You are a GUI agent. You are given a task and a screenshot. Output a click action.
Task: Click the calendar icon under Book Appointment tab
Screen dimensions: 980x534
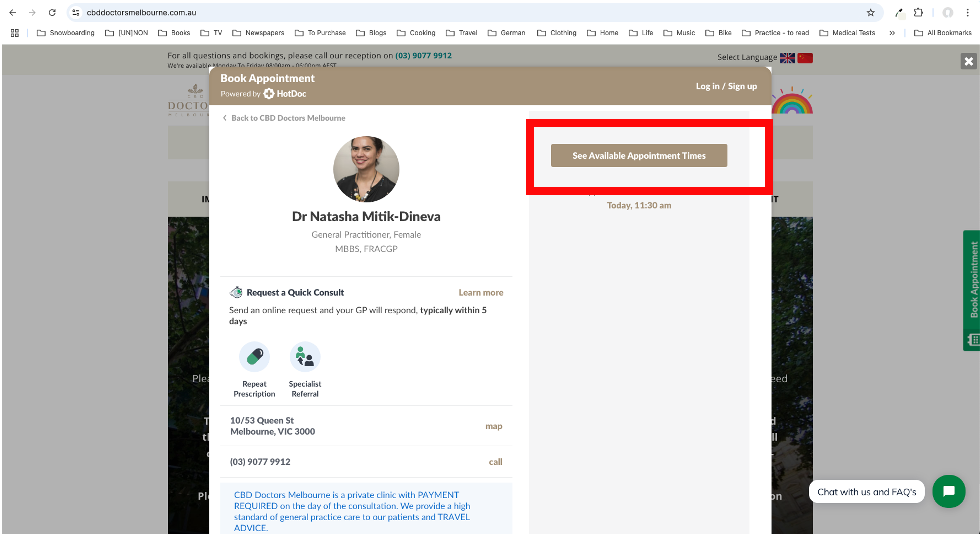pos(973,340)
